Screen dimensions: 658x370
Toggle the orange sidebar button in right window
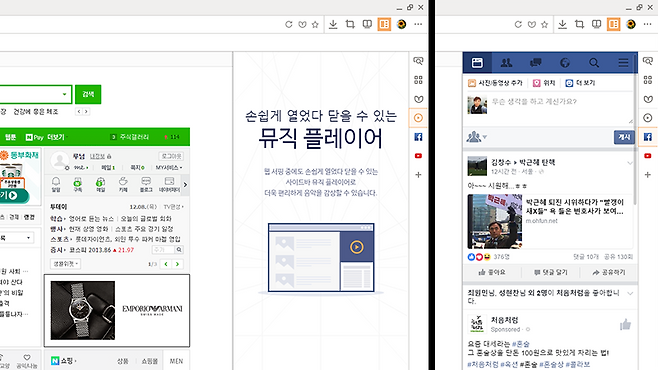pos(614,24)
